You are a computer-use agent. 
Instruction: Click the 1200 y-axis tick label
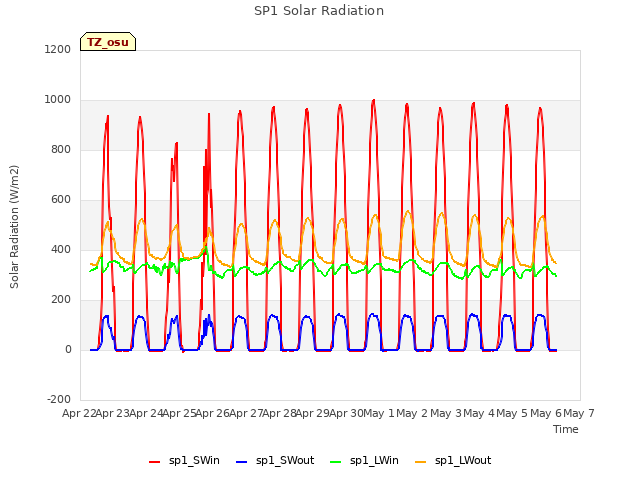click(58, 49)
